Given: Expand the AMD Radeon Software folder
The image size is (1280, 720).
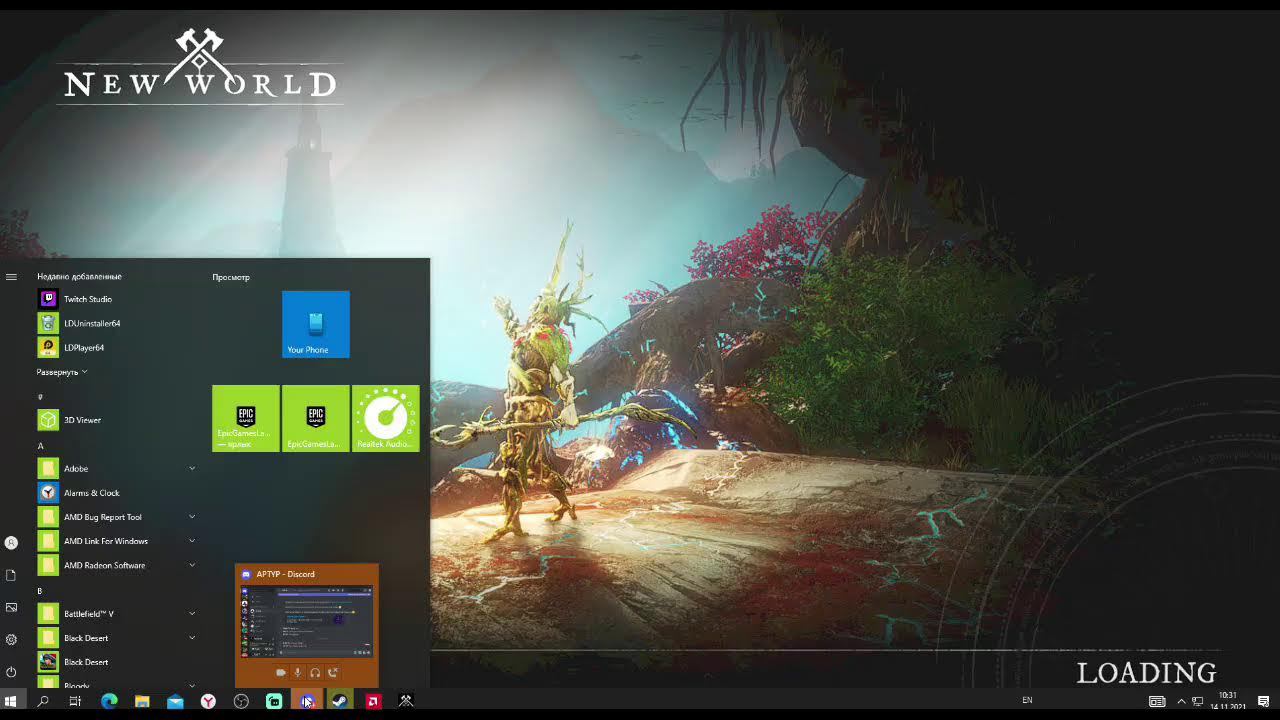Looking at the screenshot, I should [192, 565].
